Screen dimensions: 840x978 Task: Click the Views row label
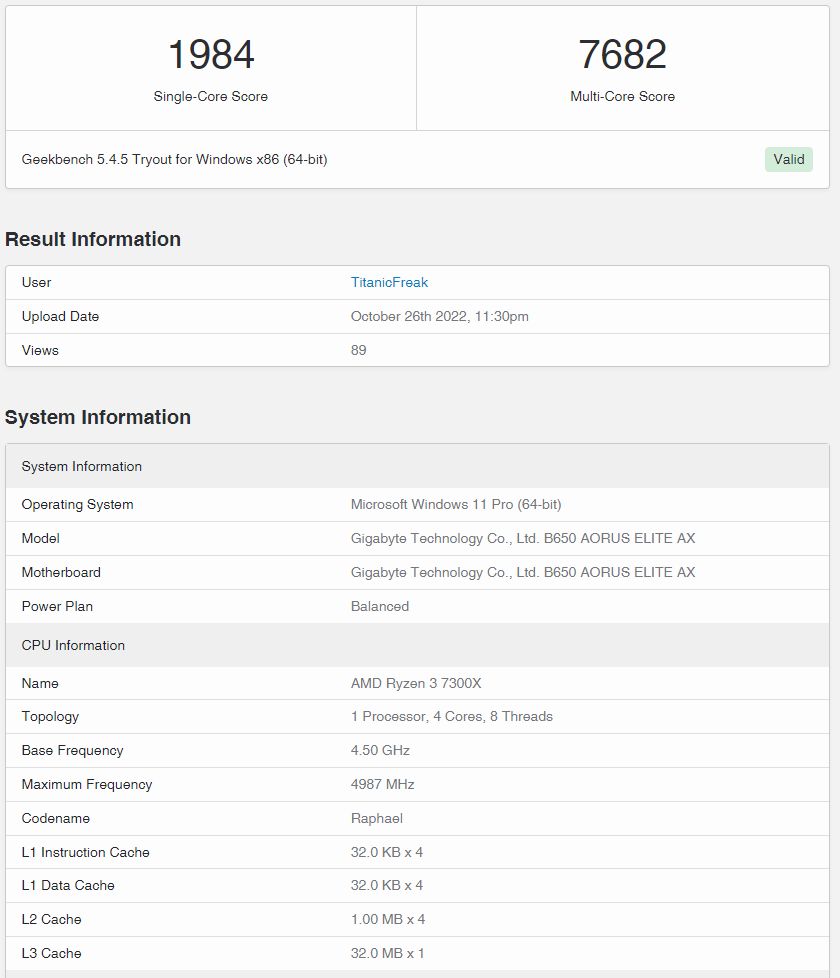[40, 350]
